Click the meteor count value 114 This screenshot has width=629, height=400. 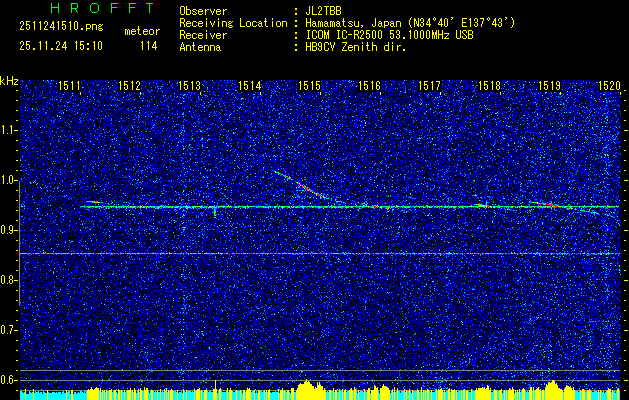[x=148, y=46]
